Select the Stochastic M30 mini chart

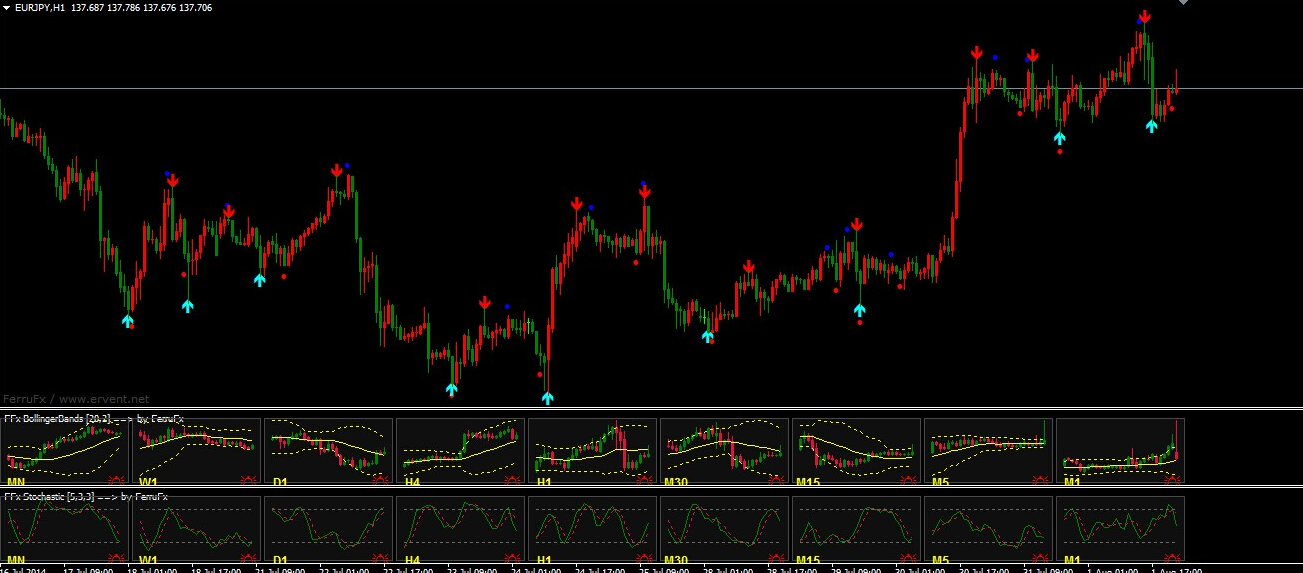click(x=723, y=527)
